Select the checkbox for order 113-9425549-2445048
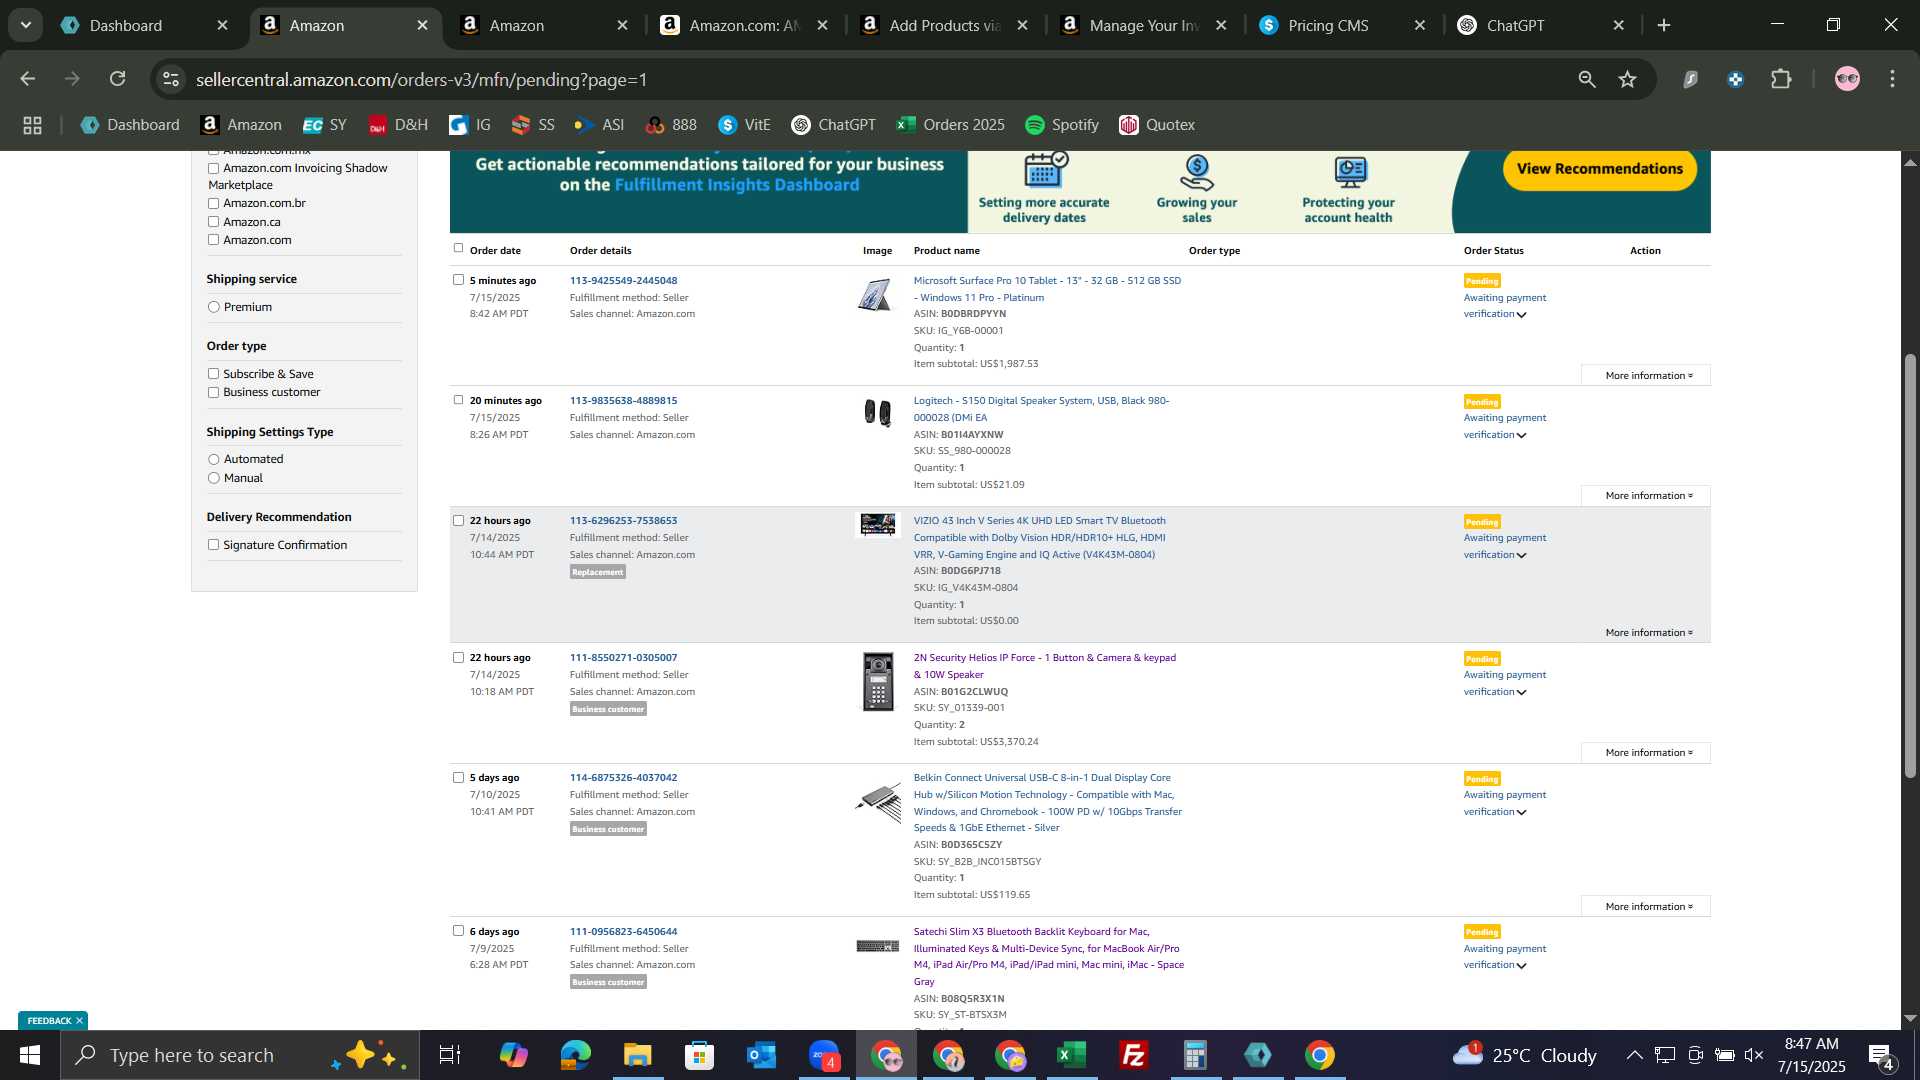The width and height of the screenshot is (1920, 1080). [458, 280]
